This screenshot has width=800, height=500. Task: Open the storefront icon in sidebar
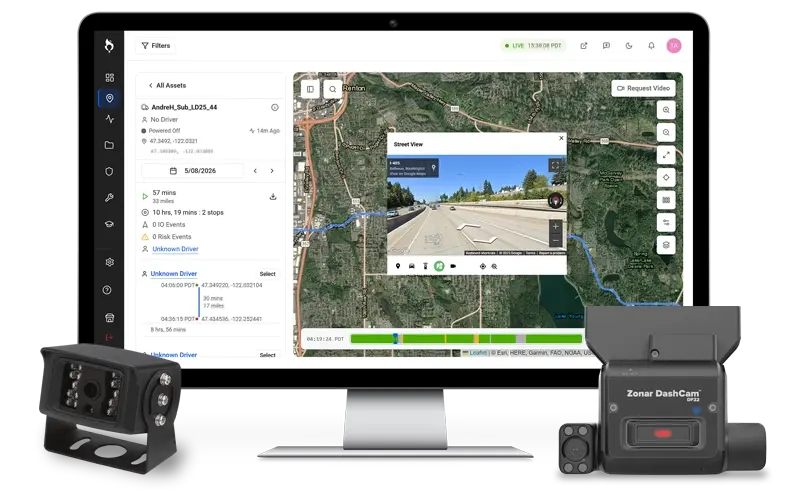coord(109,317)
